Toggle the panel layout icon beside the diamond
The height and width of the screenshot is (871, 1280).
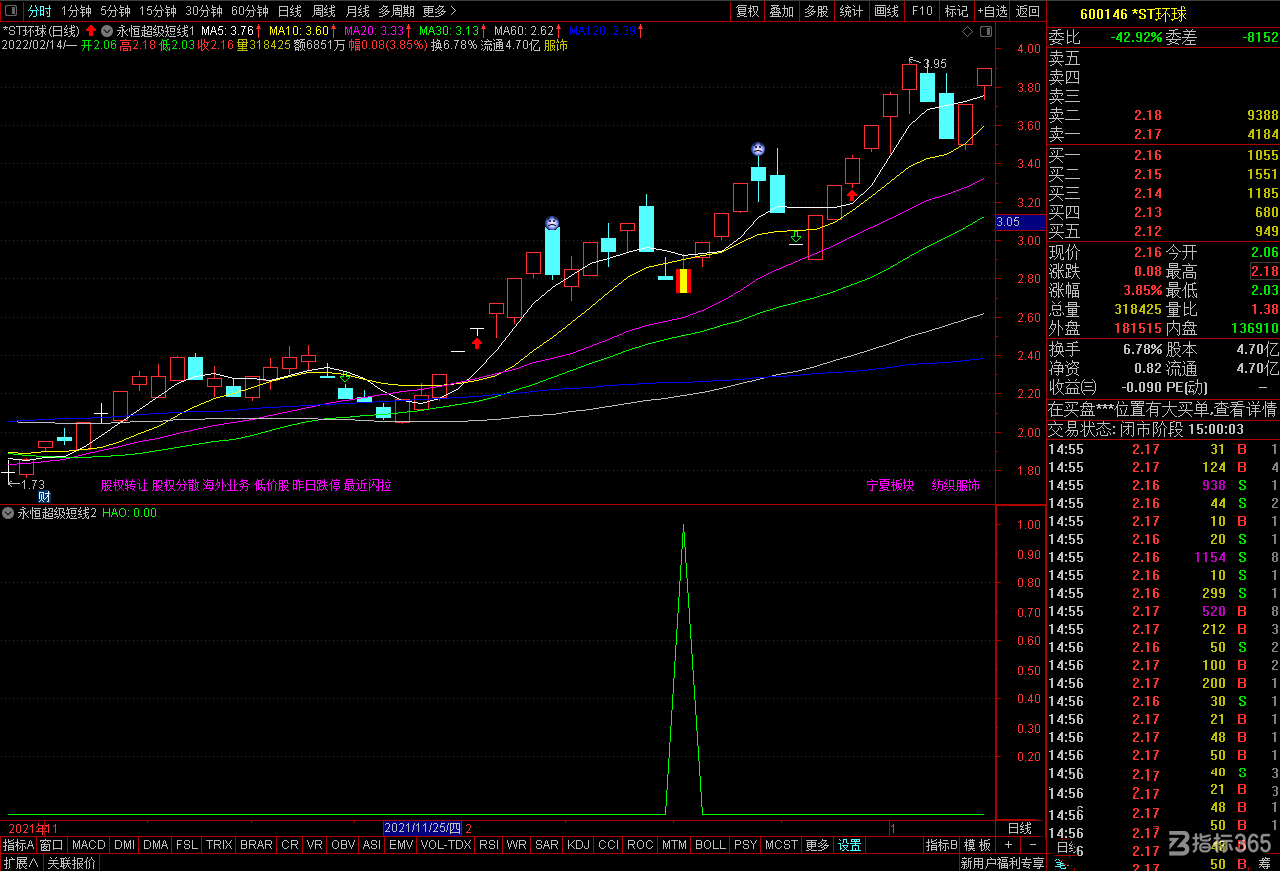pyautogui.click(x=986, y=32)
